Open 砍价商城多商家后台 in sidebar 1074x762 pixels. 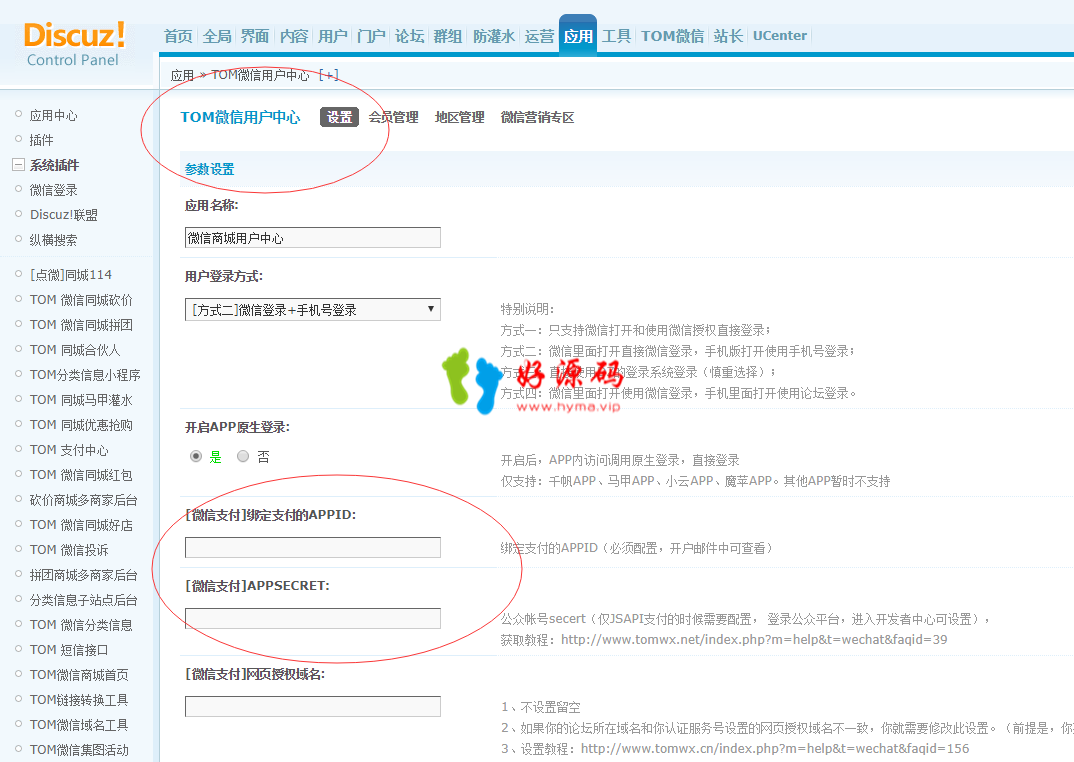coord(84,500)
